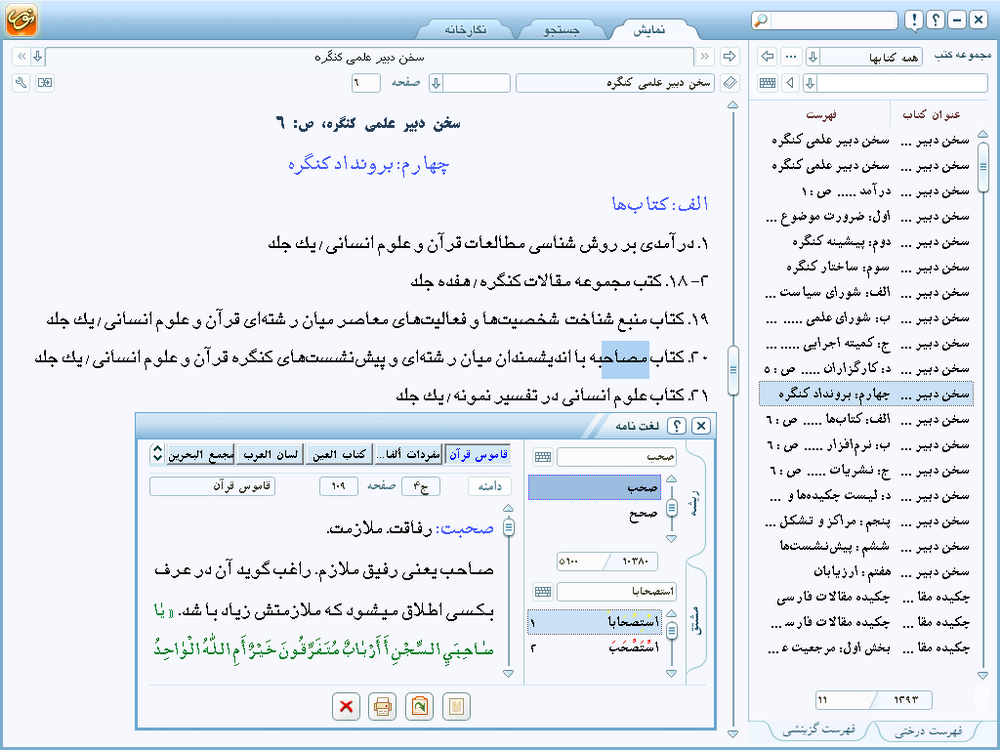Image resolution: width=1000 pixels, height=750 pixels.
Task: Select the لسان العرب dictionary tab
Action: (x=270, y=454)
